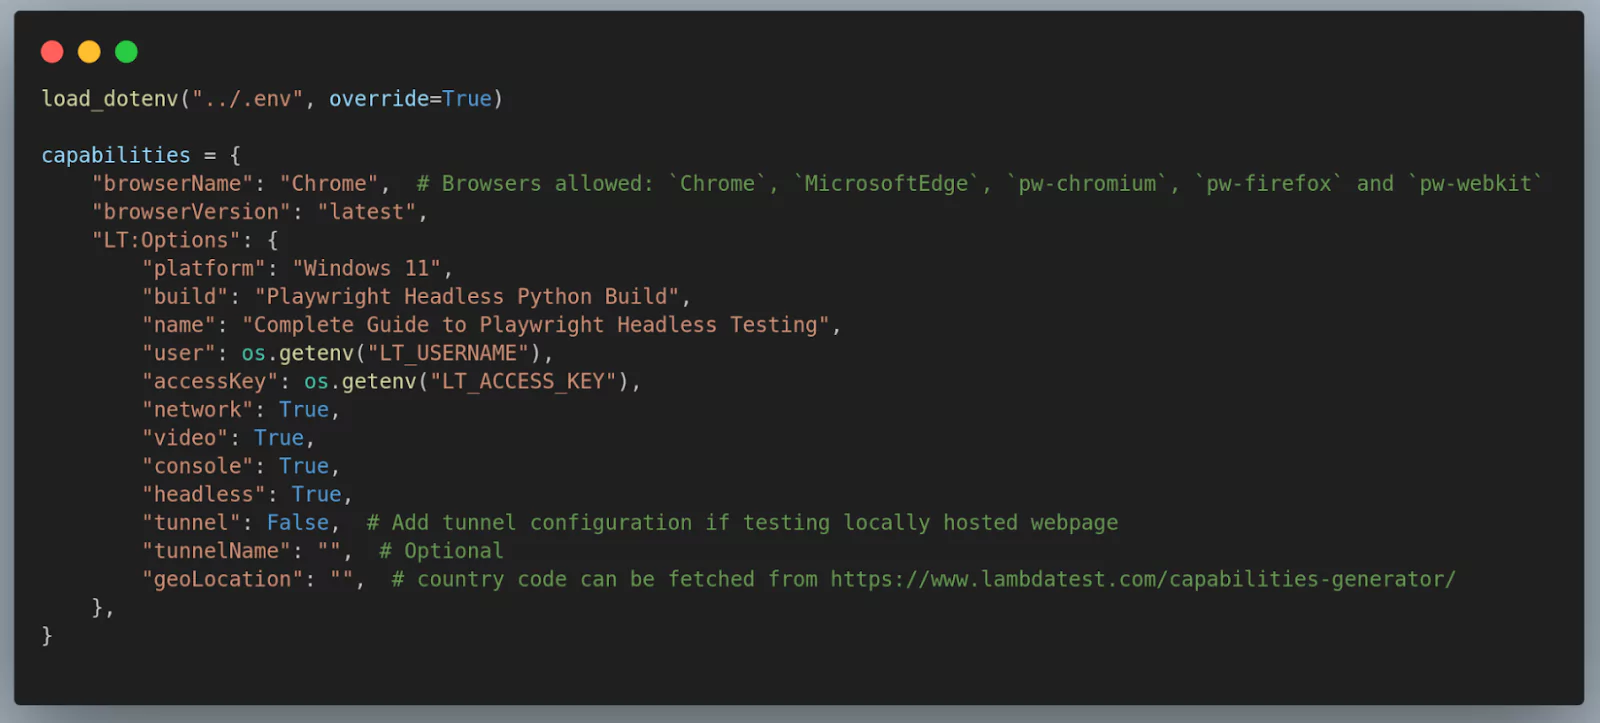Screen dimensions: 1600x723
Task: Click the "Playwright Headless Python Build" string
Action: (467, 297)
